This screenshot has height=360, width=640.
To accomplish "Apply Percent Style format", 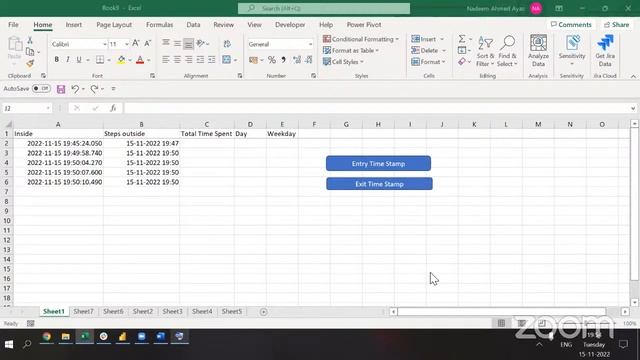I will [x=272, y=60].
